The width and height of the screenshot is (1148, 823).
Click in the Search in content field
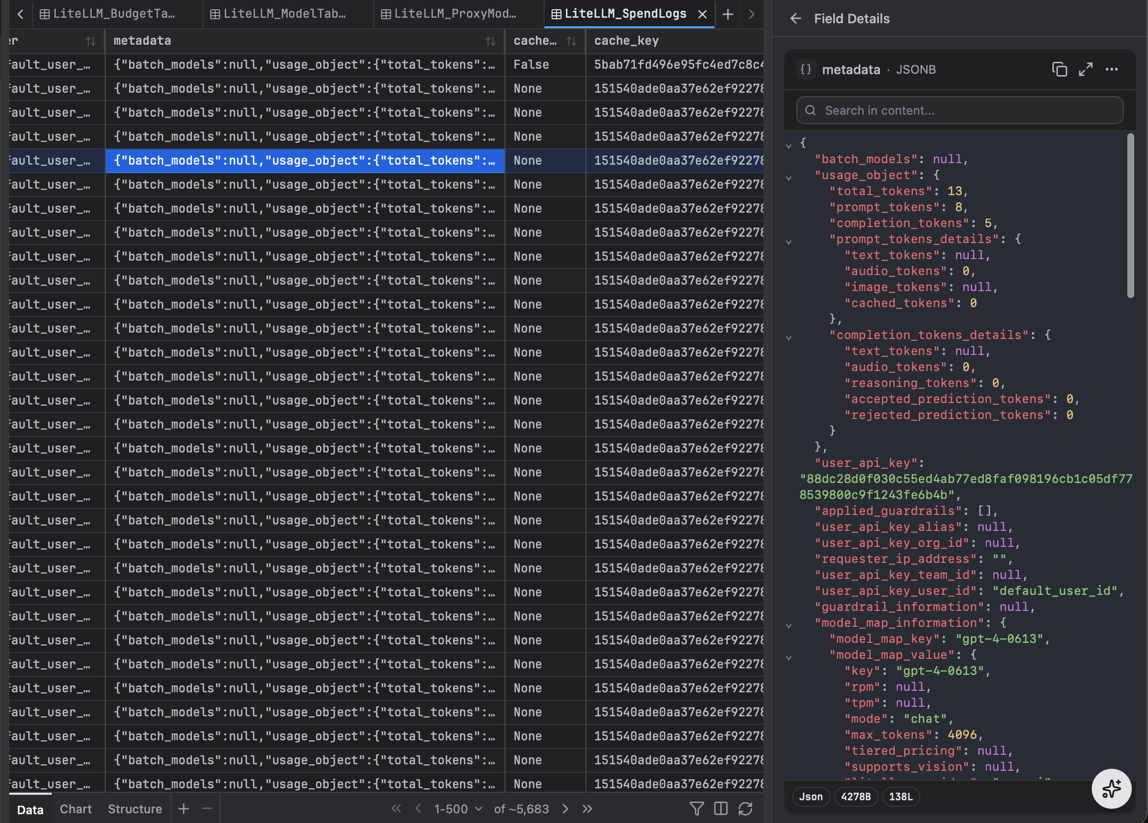(x=959, y=110)
